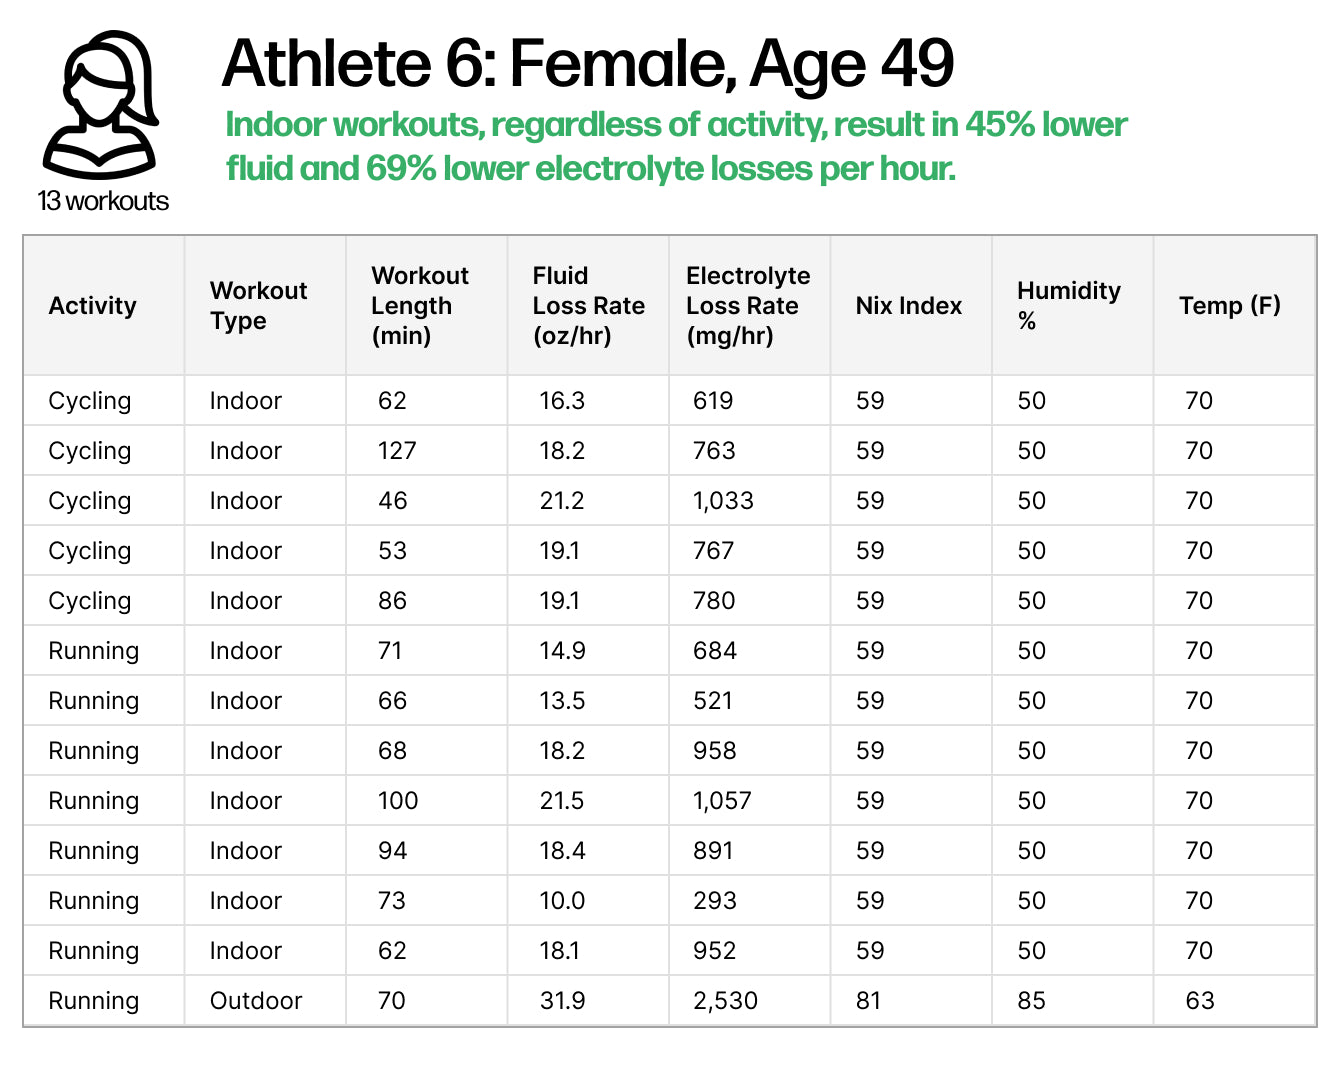Click the Electrolyte Loss Rate column header

[x=748, y=306]
